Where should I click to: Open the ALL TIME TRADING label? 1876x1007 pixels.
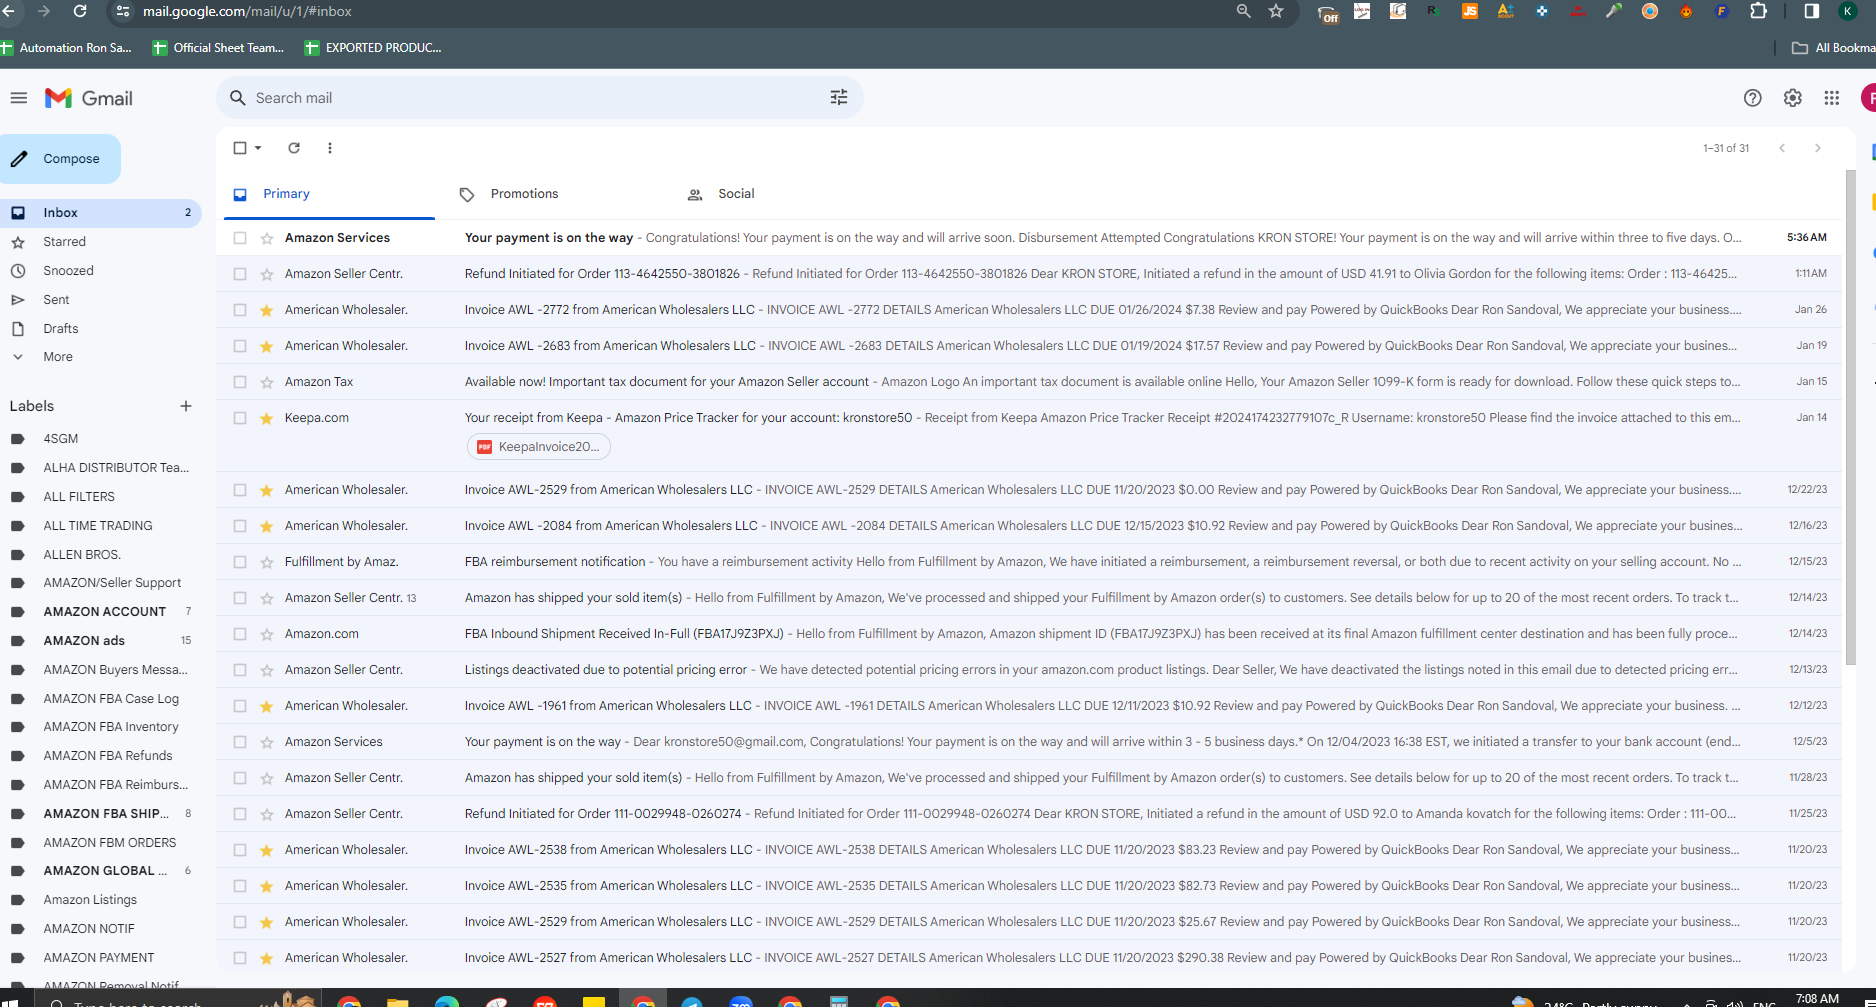98,526
